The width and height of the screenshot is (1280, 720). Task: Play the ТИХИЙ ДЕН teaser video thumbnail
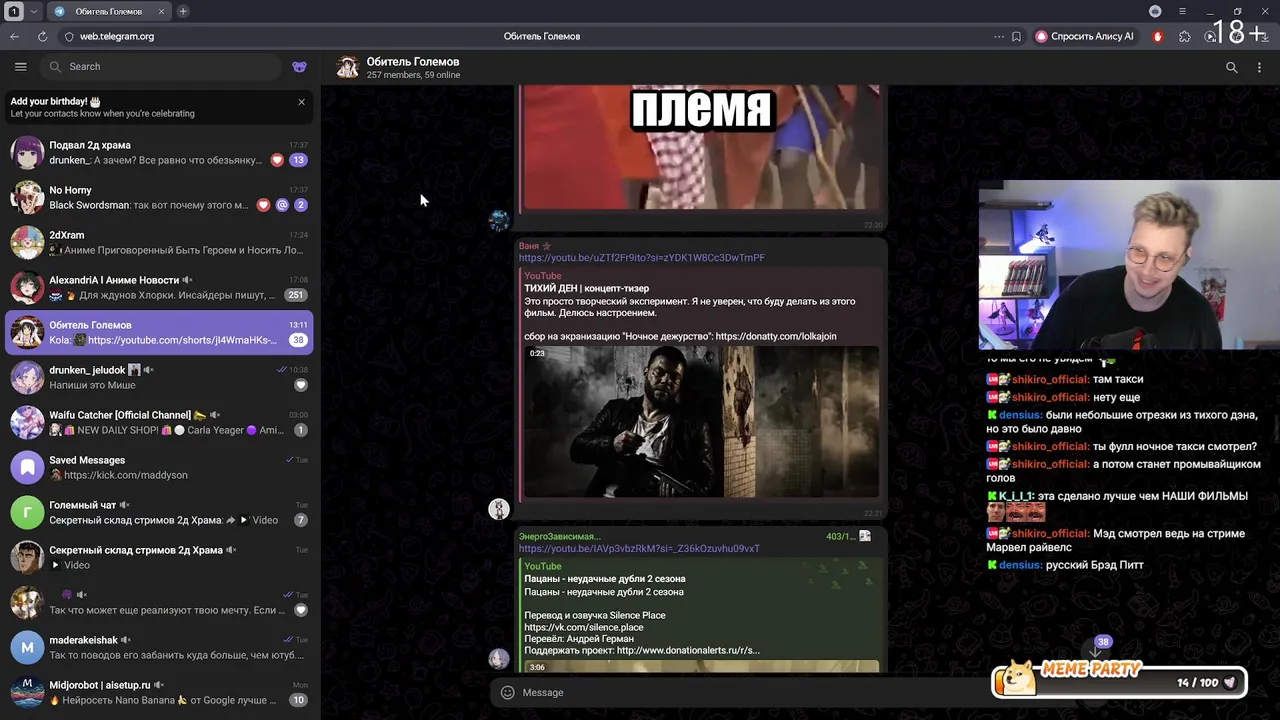point(701,421)
